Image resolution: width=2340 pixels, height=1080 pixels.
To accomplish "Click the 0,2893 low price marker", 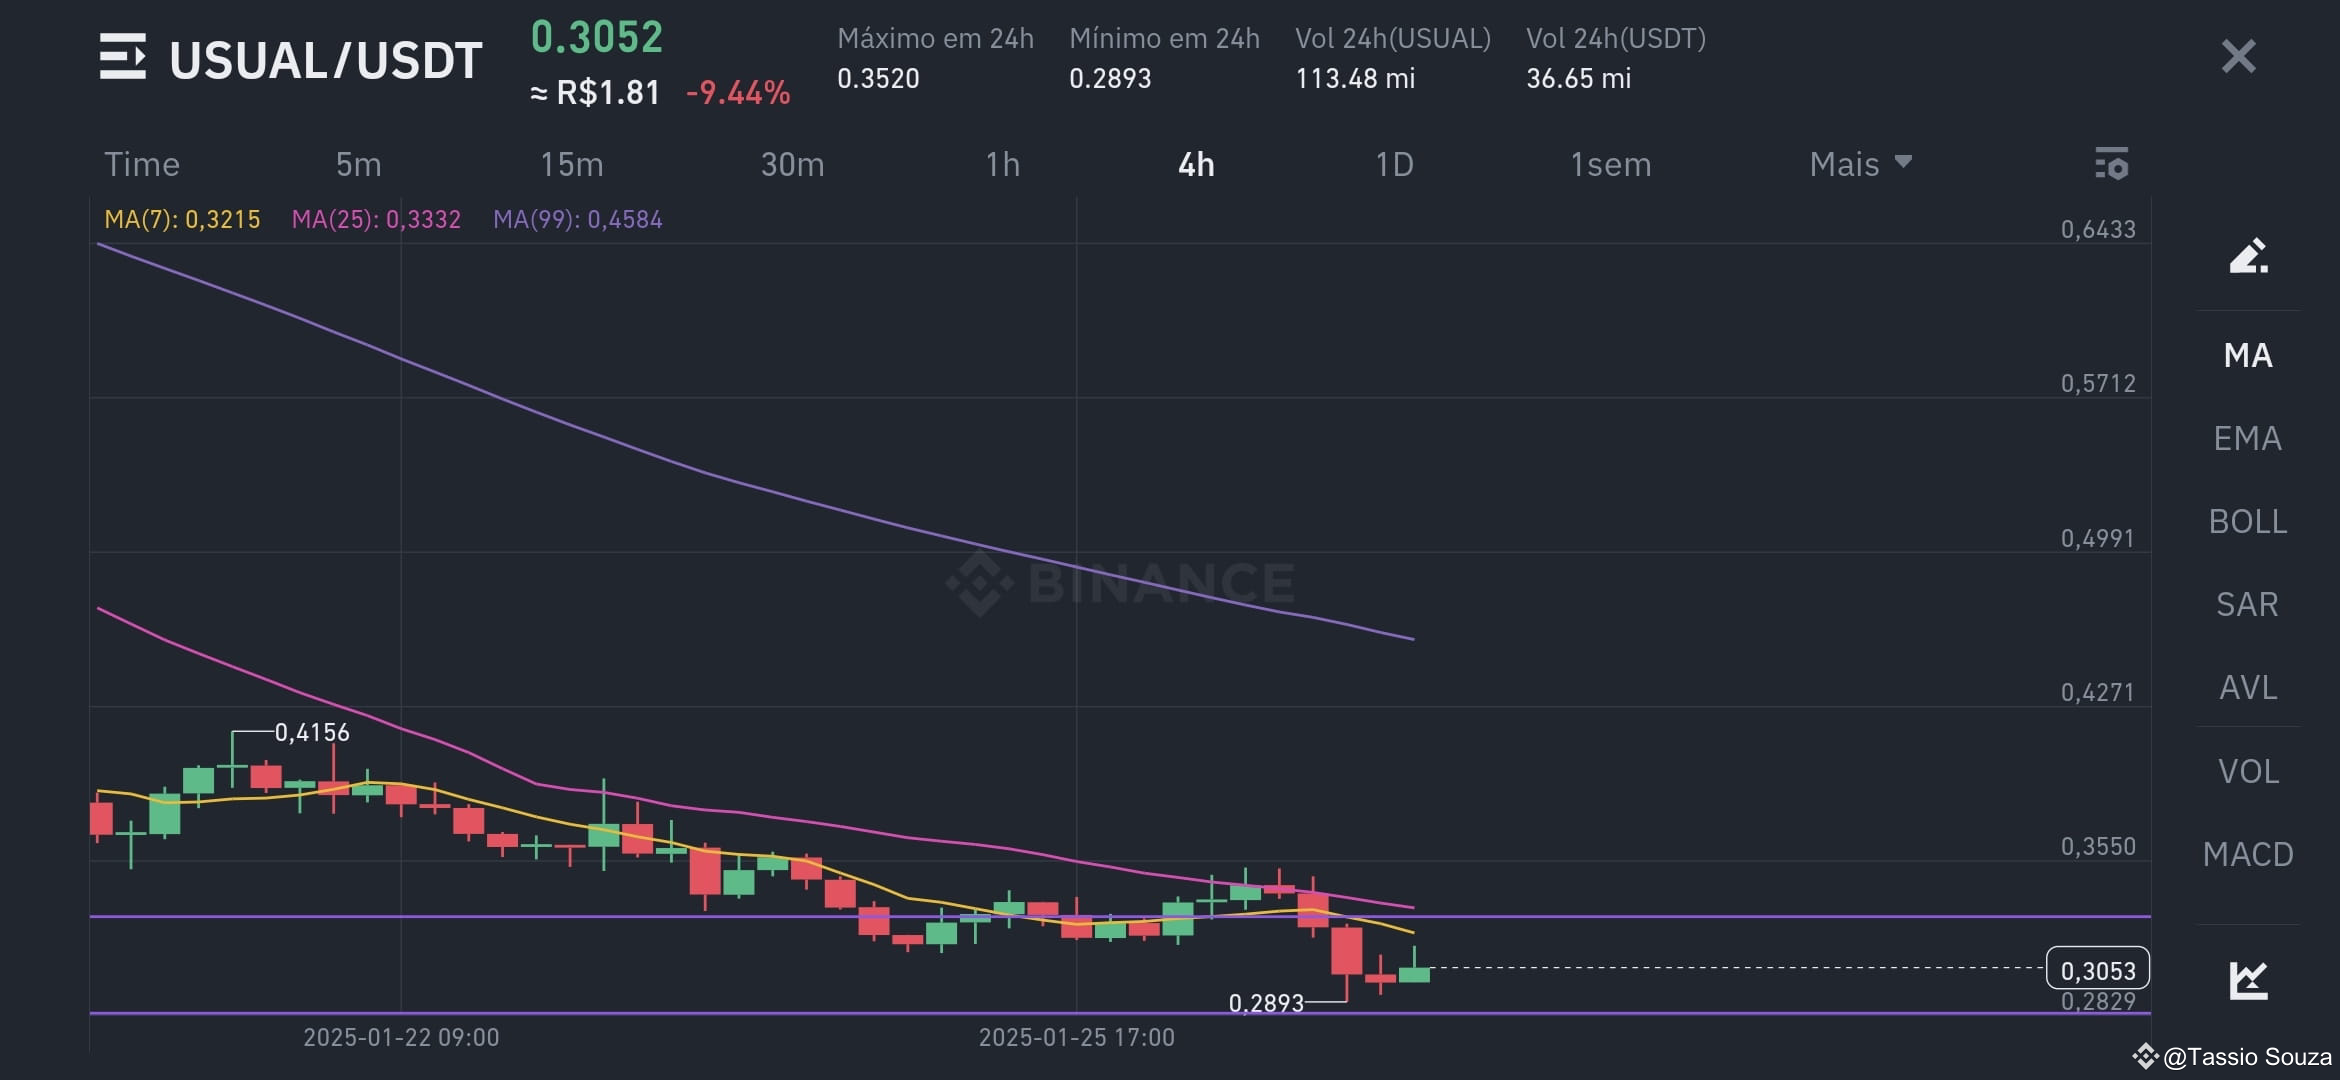I will click(x=1266, y=1002).
